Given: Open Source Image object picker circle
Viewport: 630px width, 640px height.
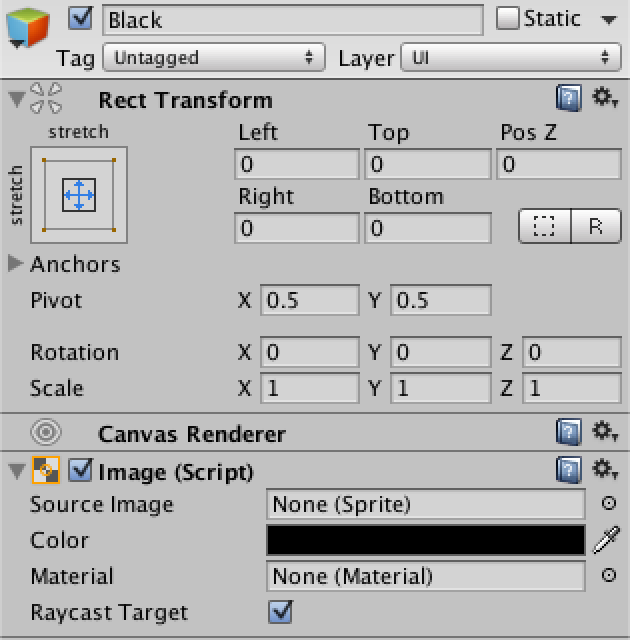Looking at the screenshot, I should point(609,503).
